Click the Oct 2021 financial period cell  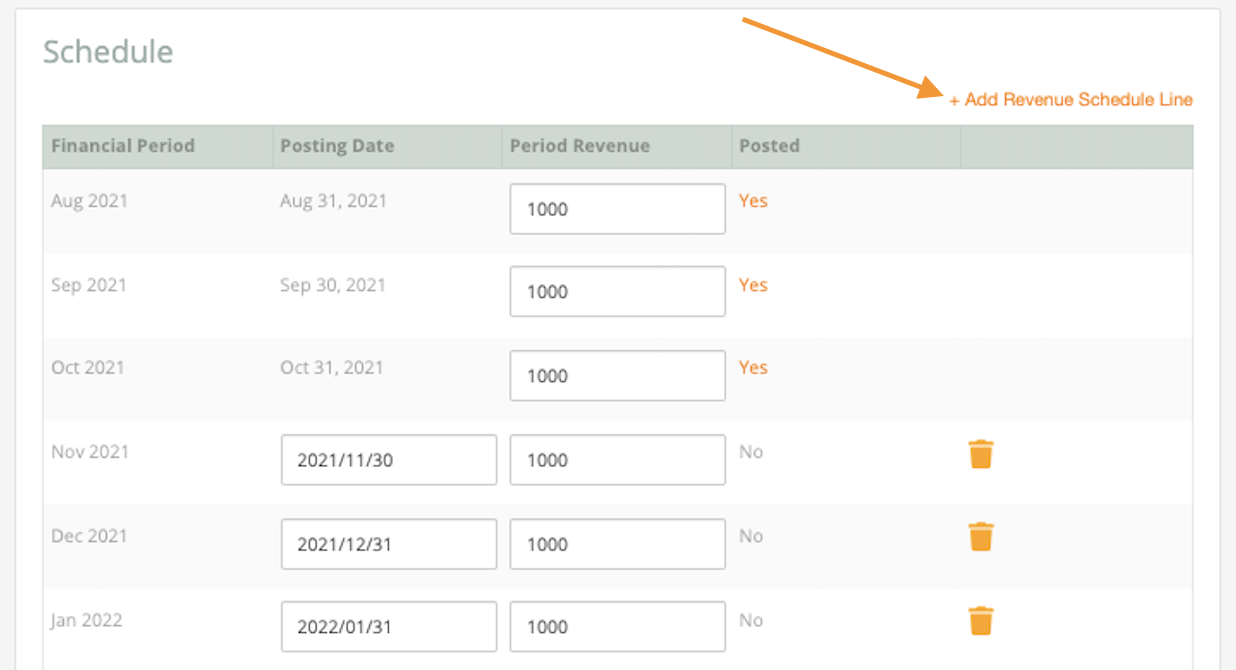pos(88,368)
